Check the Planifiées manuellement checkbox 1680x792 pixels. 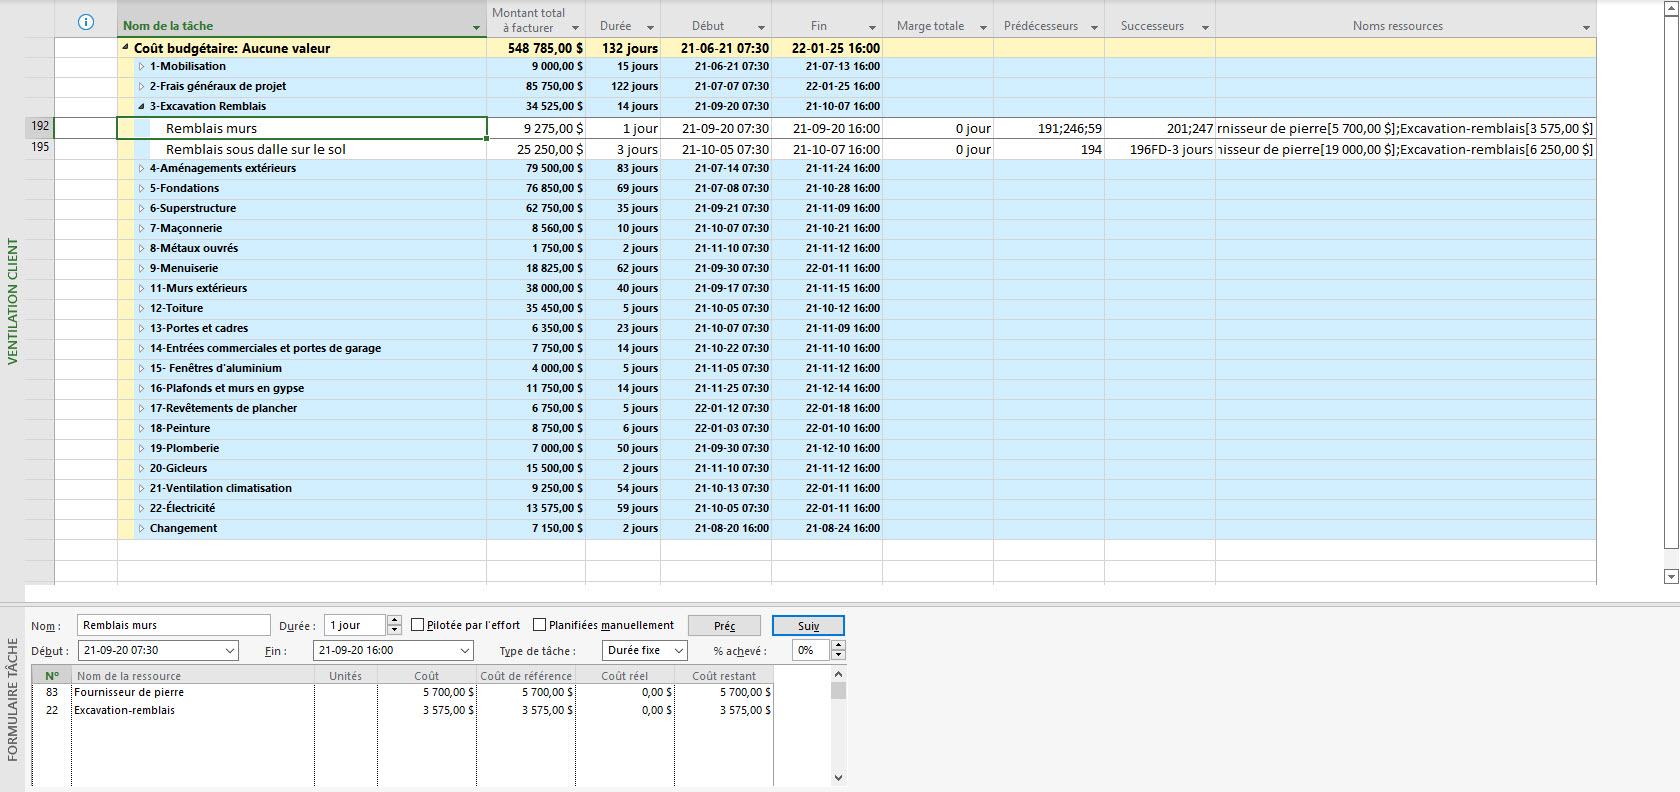540,625
